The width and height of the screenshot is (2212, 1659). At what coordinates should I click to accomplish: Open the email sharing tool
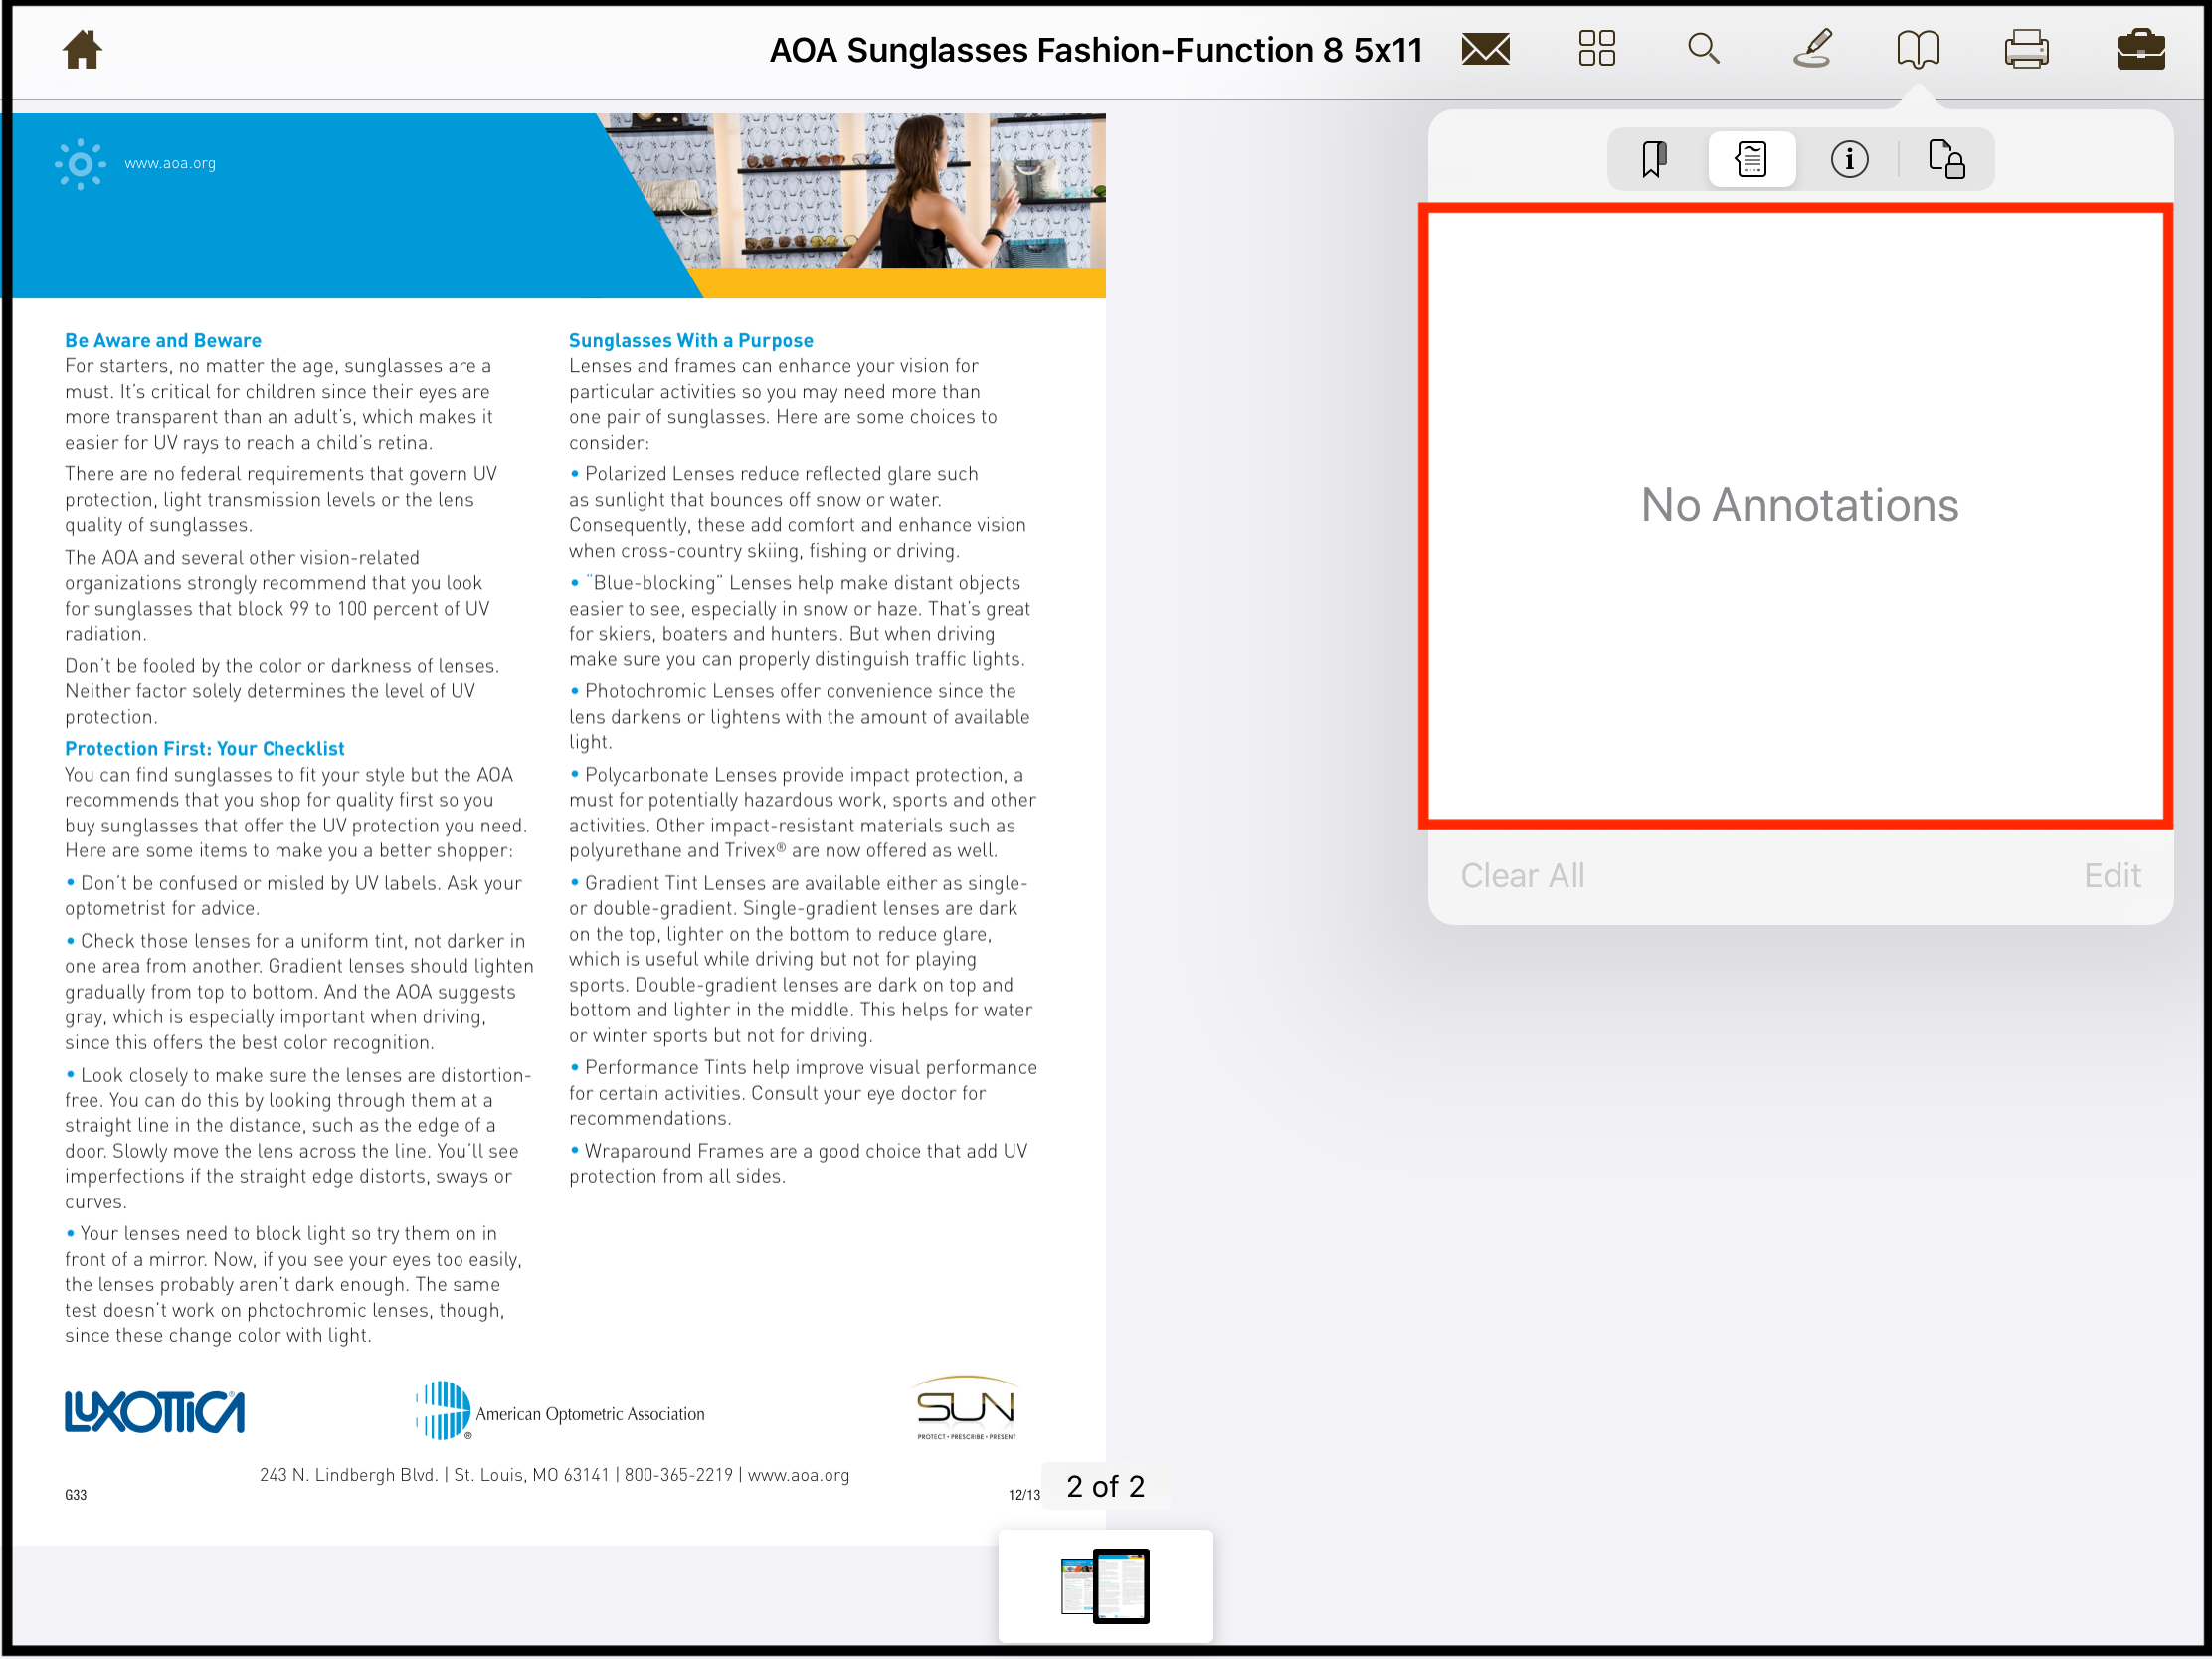[x=1484, y=49]
